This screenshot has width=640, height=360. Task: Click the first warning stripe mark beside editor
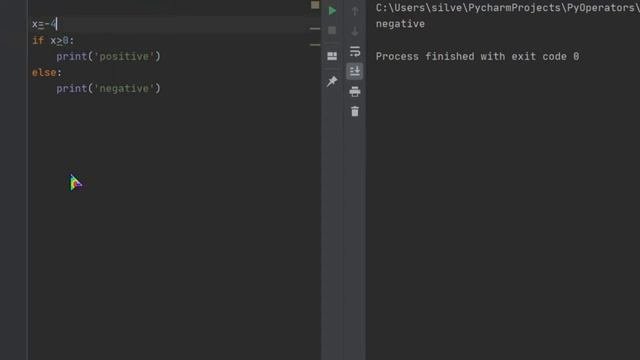click(x=315, y=29)
